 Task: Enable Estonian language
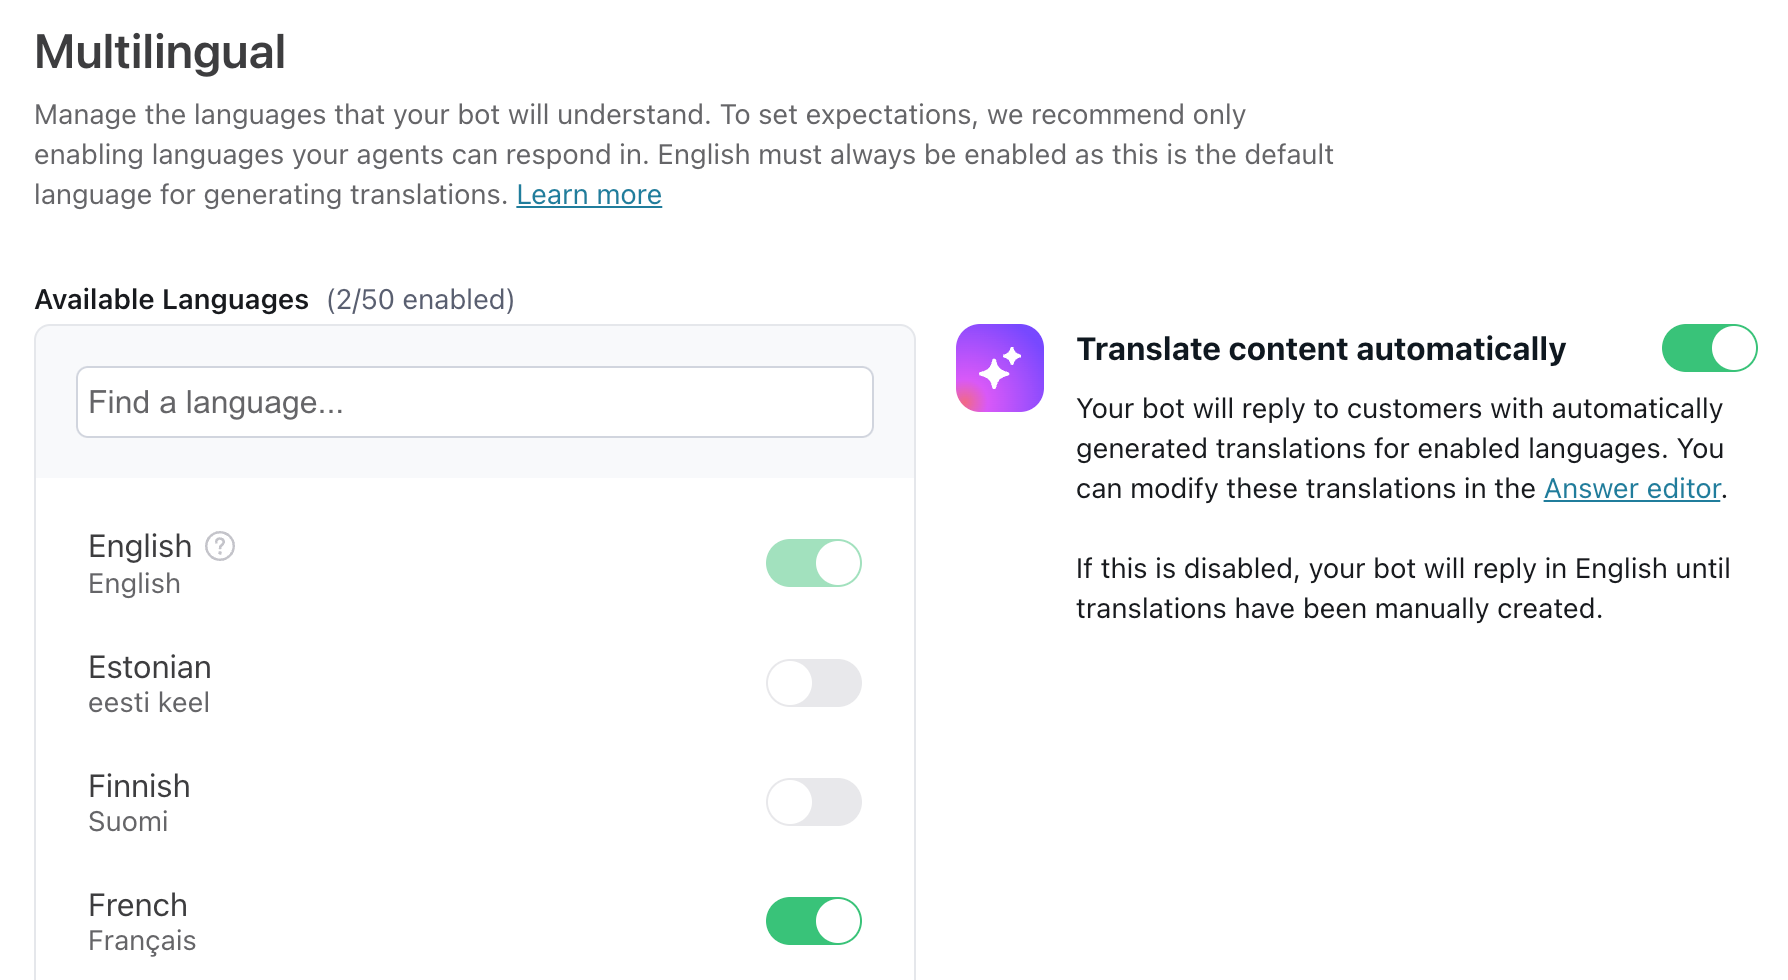point(813,683)
